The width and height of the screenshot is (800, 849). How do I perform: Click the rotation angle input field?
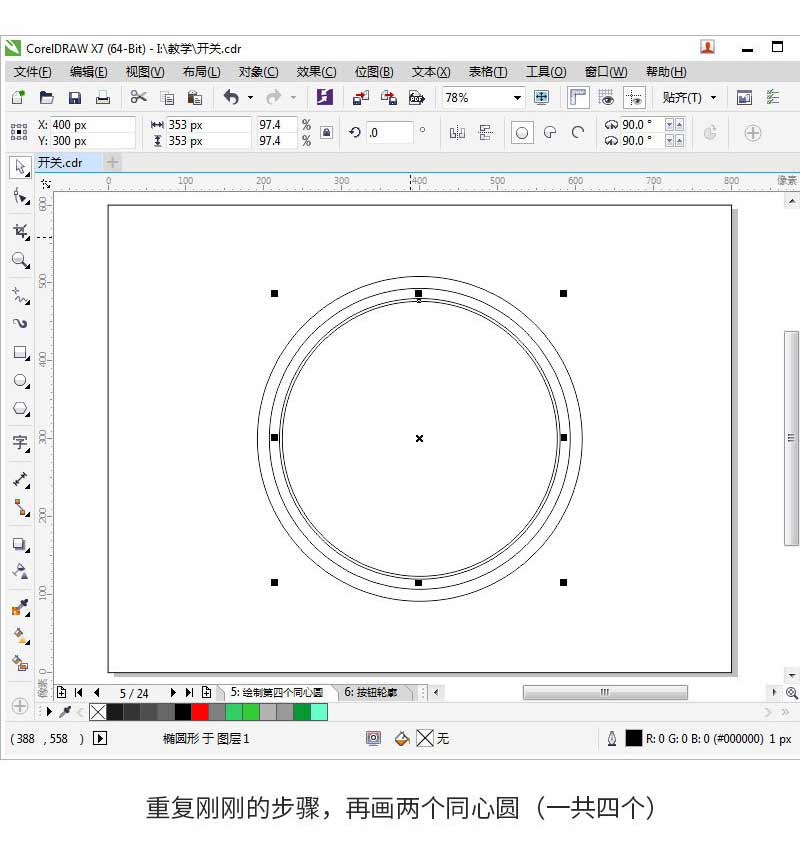(390, 133)
